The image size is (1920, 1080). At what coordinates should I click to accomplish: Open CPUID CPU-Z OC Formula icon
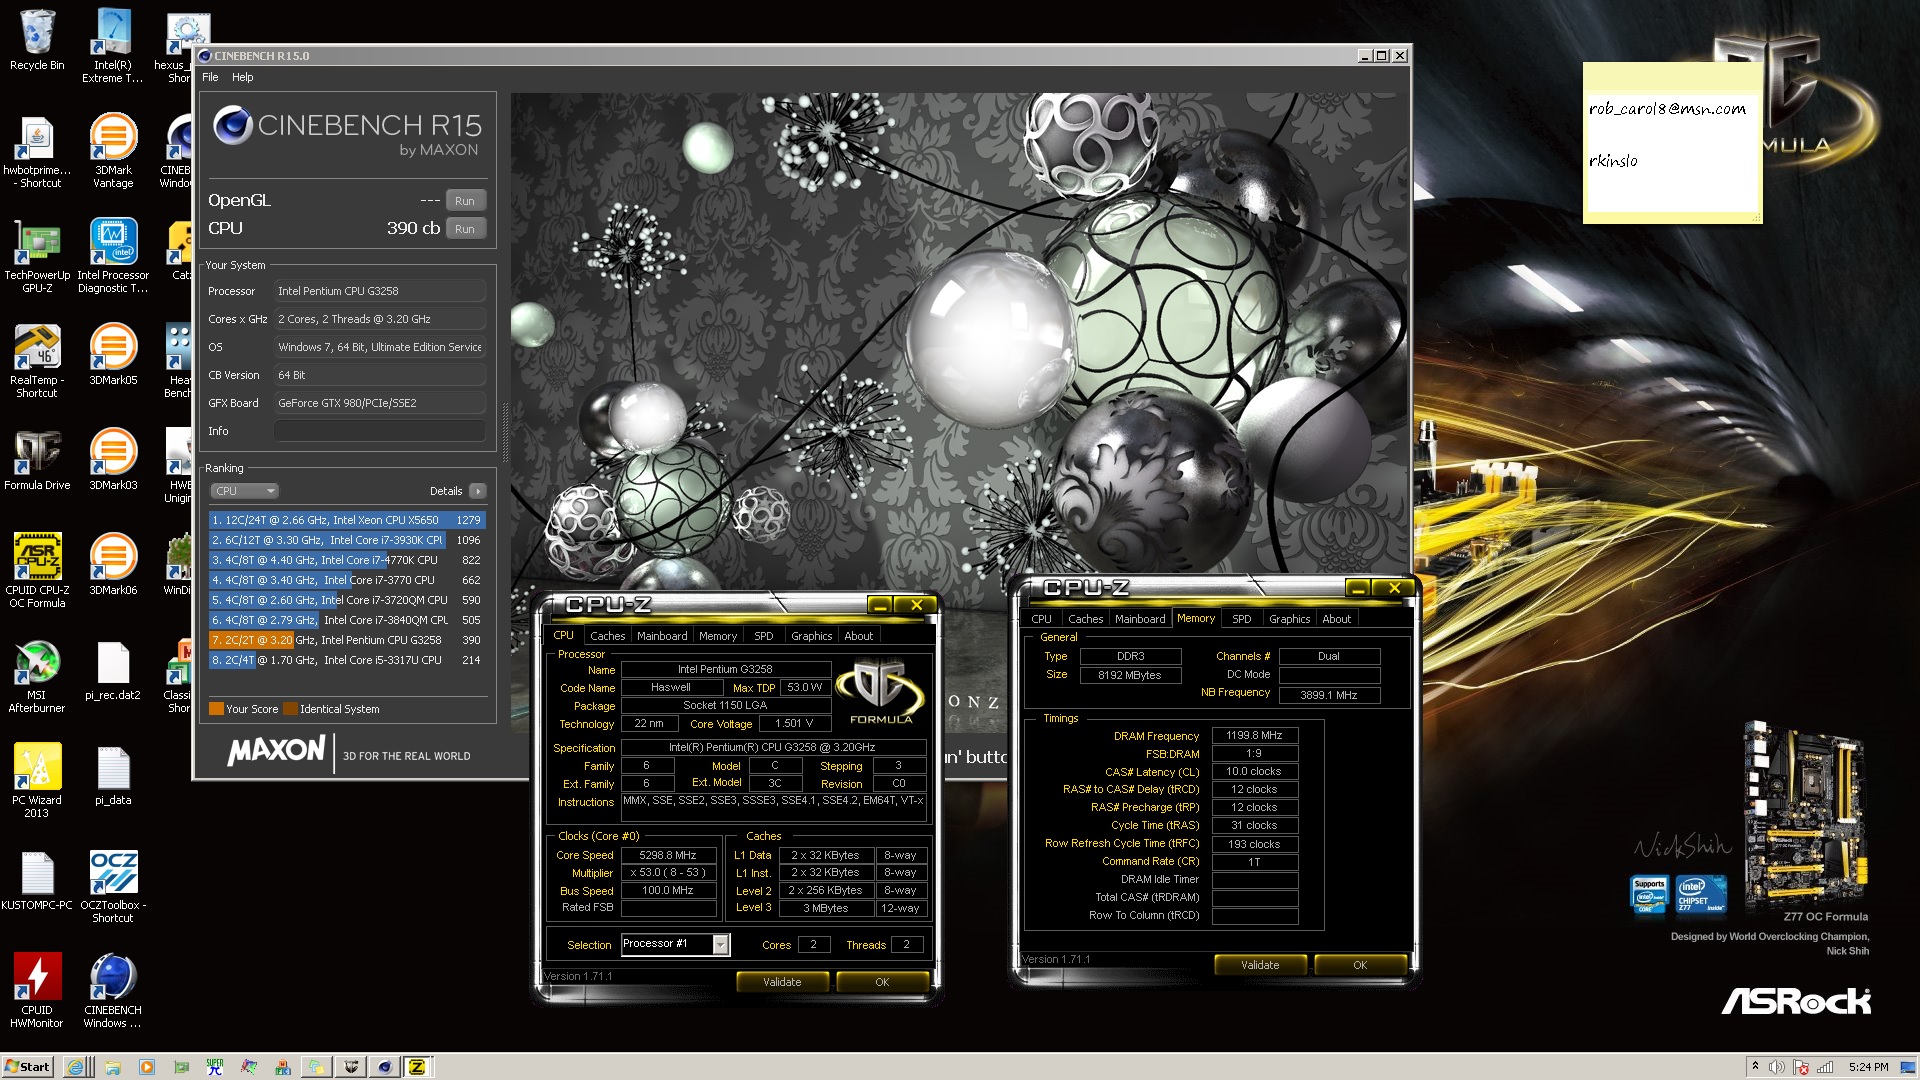[x=37, y=571]
